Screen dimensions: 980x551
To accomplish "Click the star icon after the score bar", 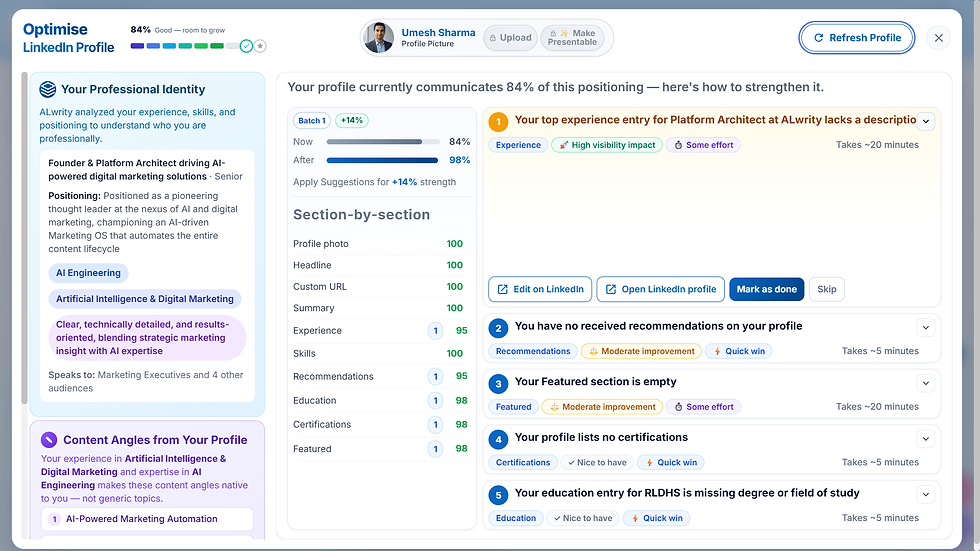I will (260, 46).
